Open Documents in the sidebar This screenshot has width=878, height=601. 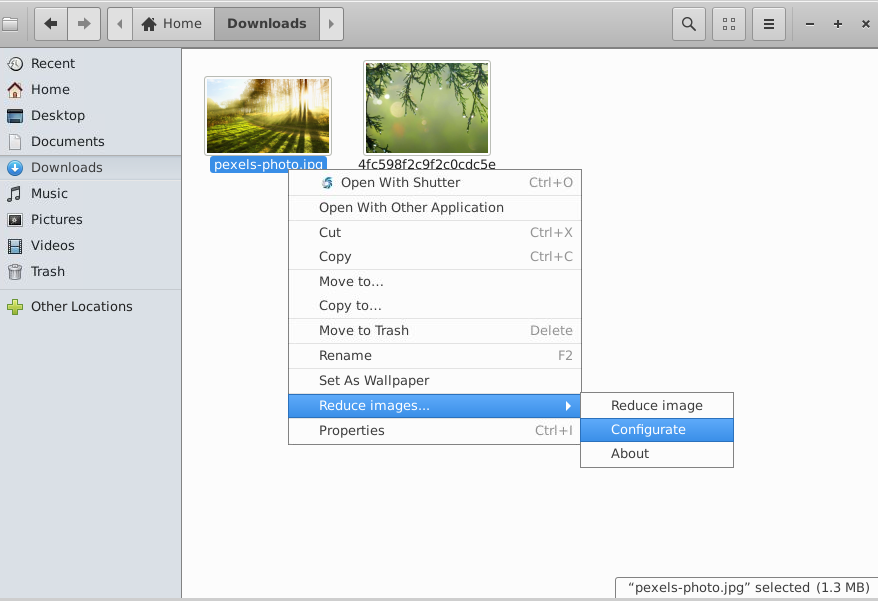[x=90, y=142]
